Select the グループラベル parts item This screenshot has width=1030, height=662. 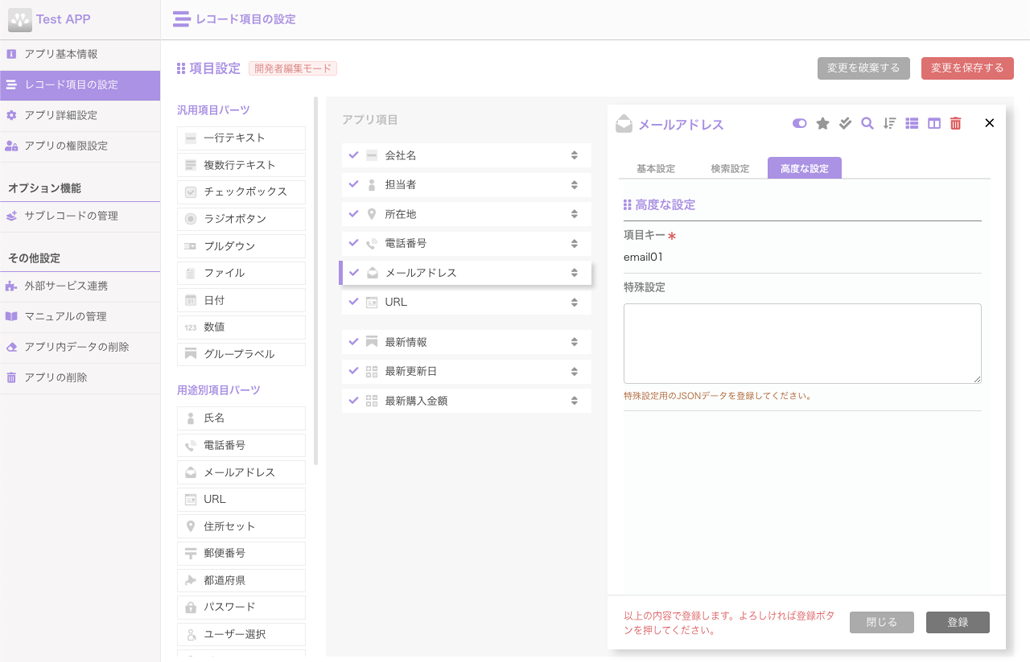(241, 354)
